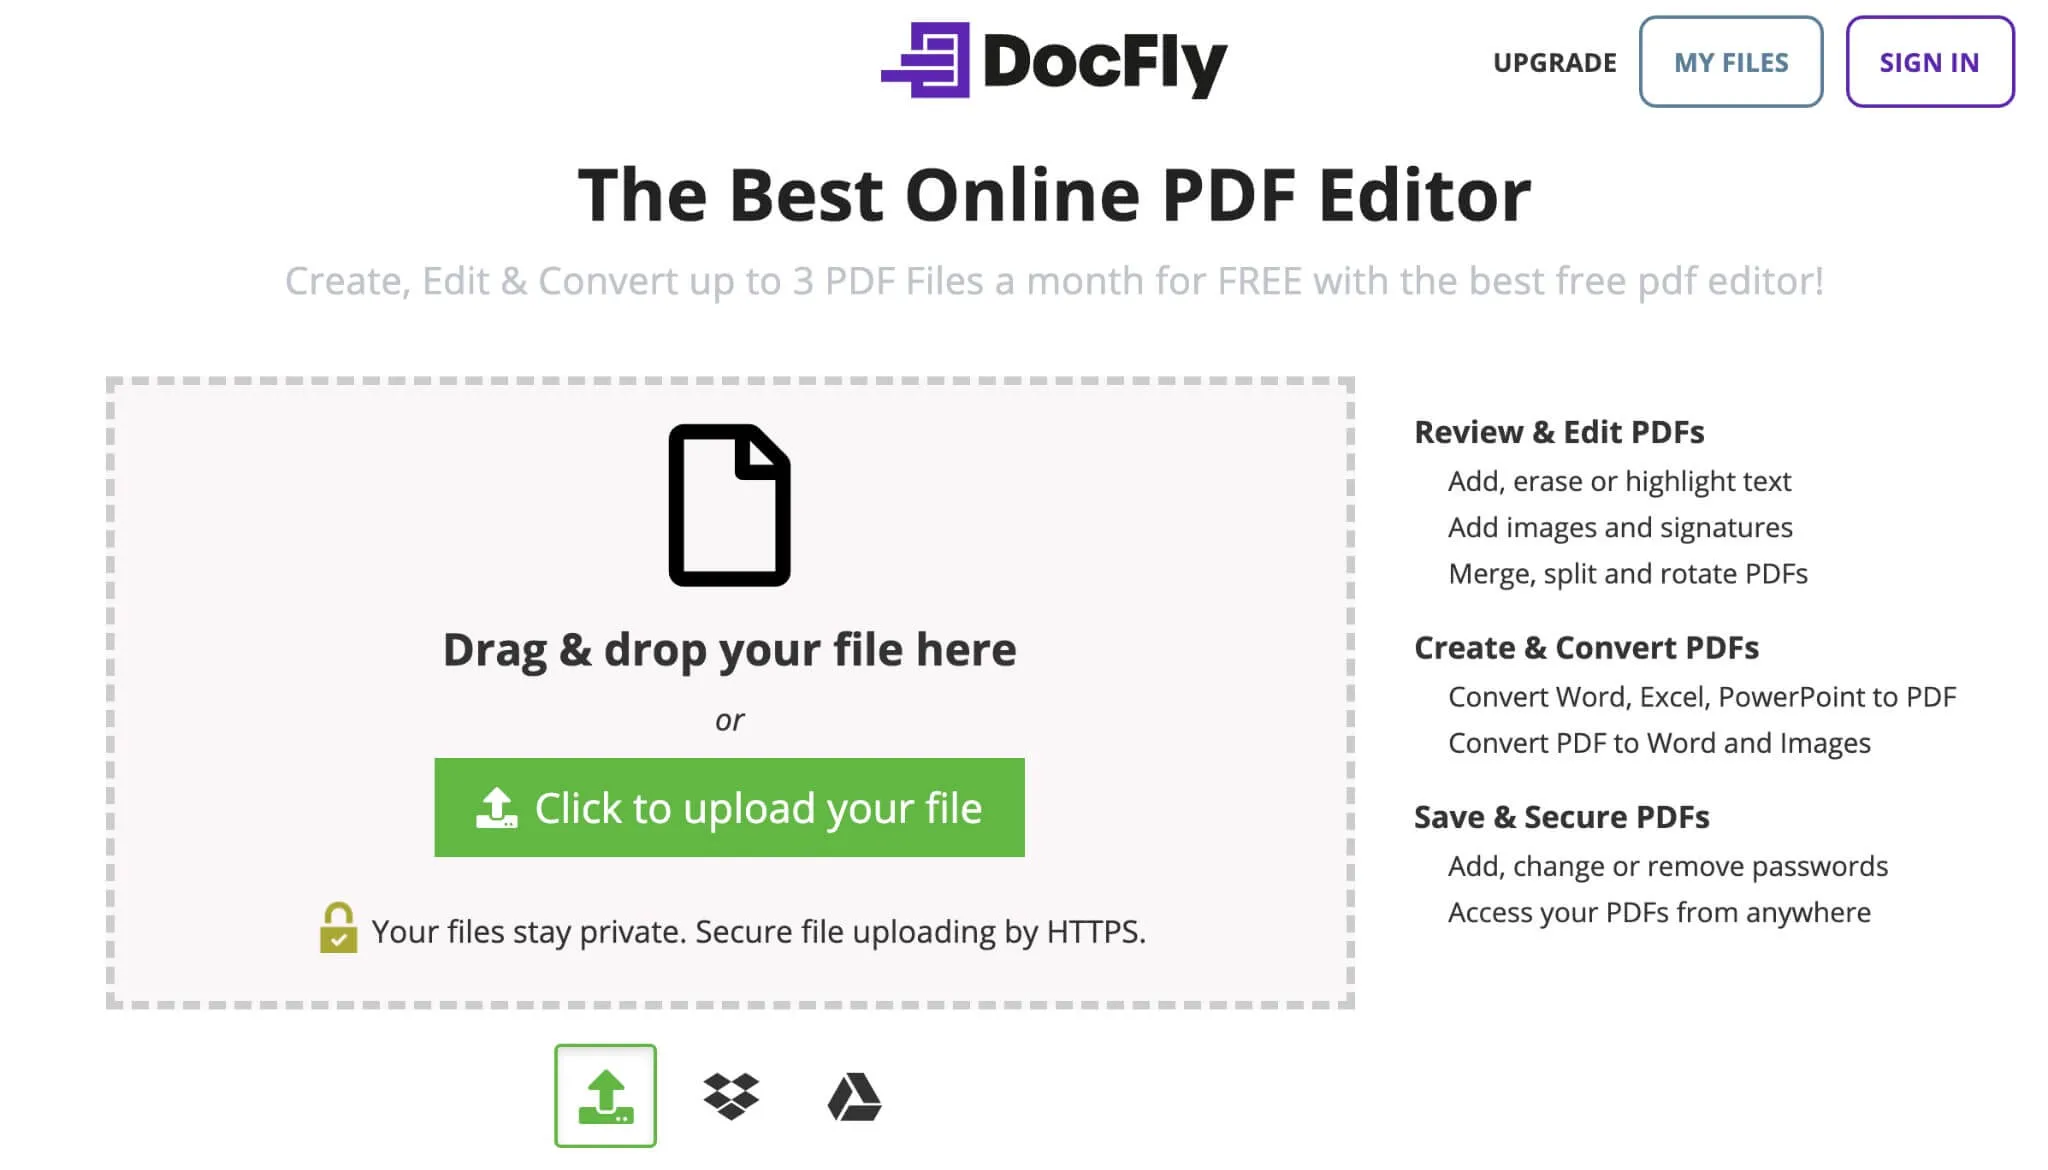Expand the Review & Edit PDFs section
The width and height of the screenshot is (2048, 1170).
1559,430
